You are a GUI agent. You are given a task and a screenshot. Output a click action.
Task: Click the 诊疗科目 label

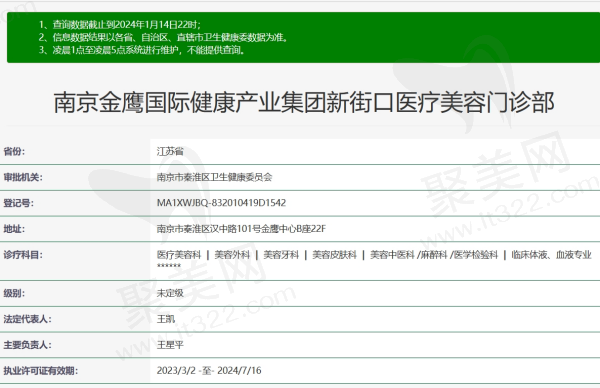click(x=23, y=255)
